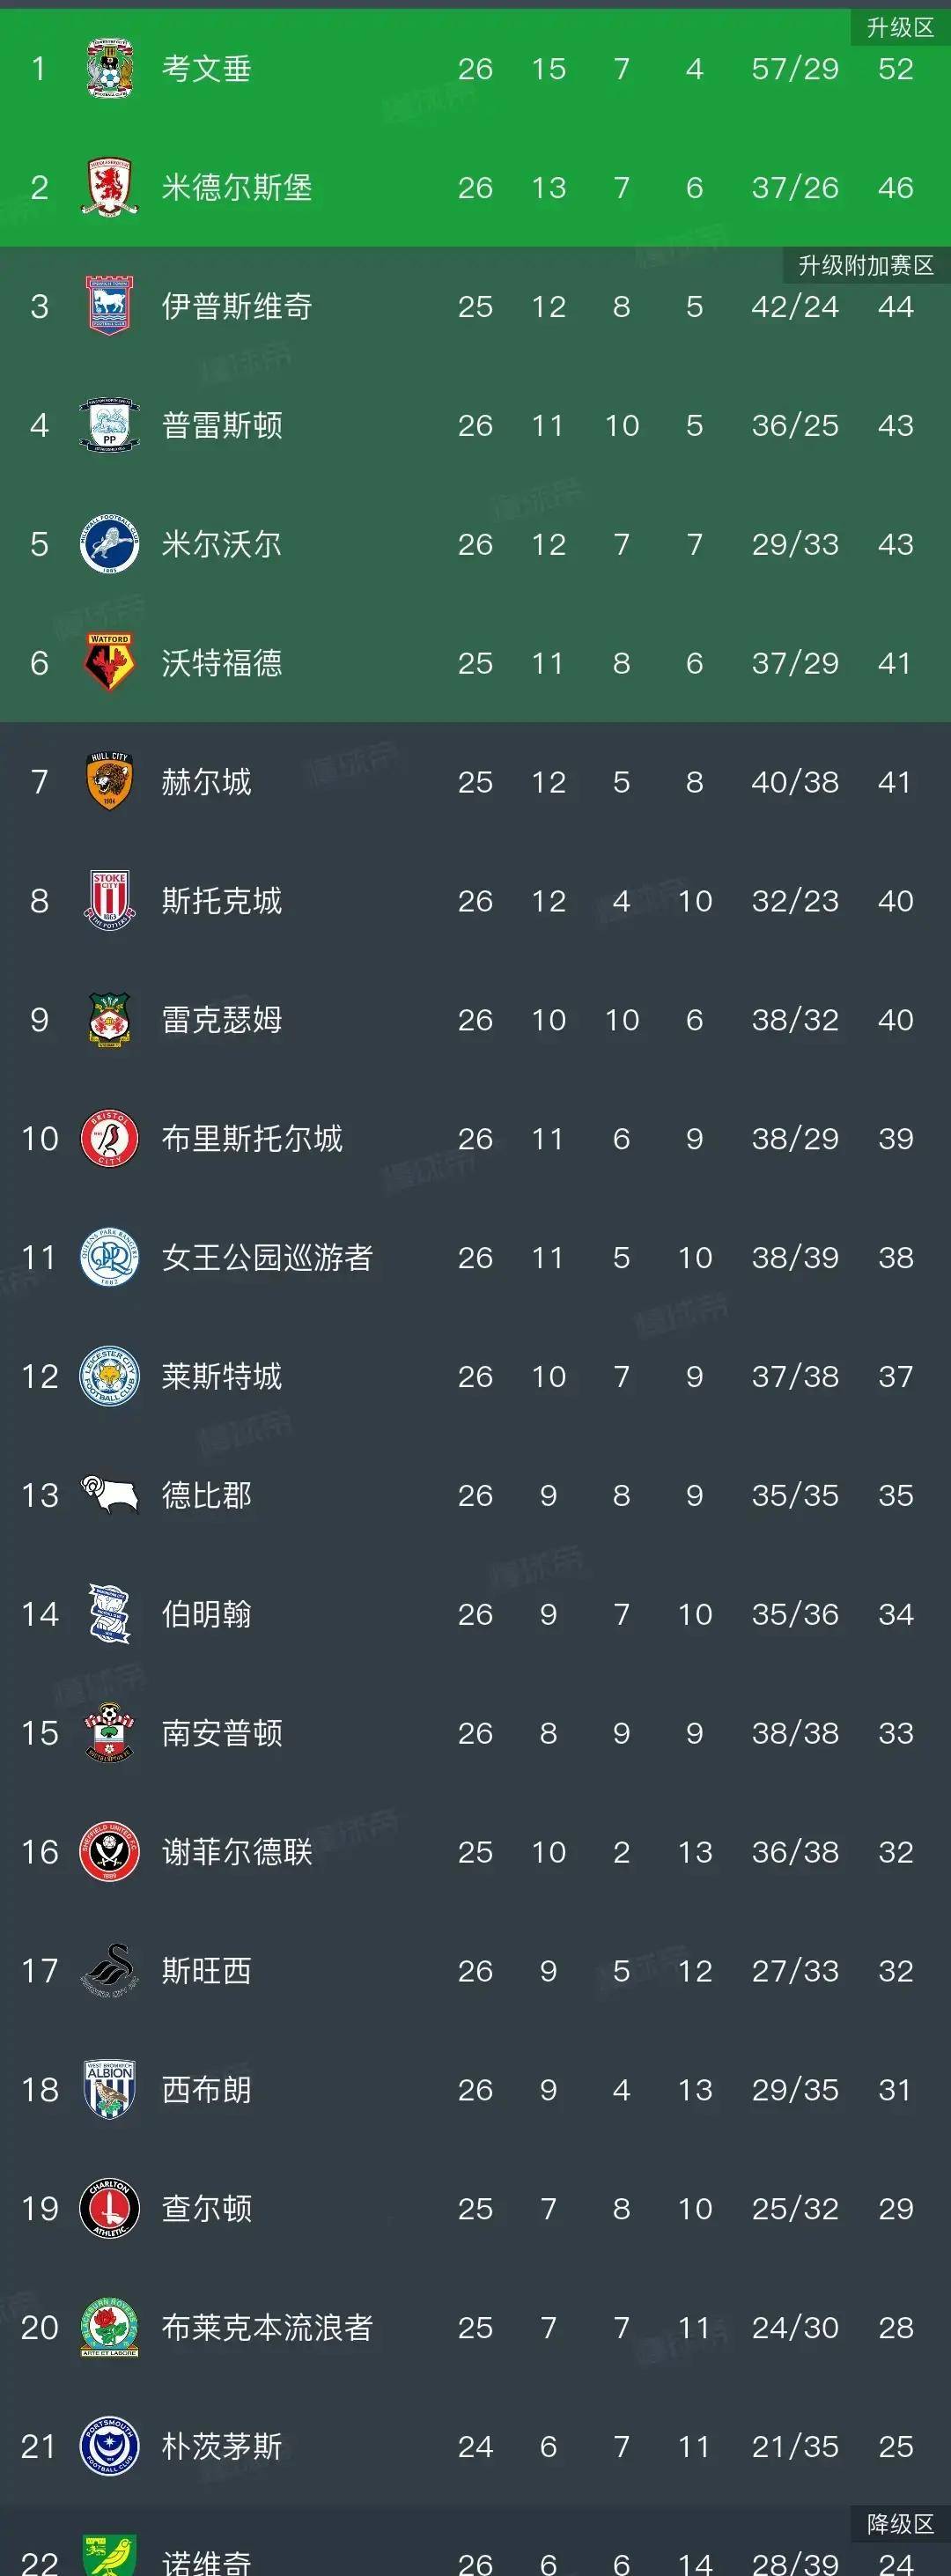
Task: Click the Portsmouth club badge
Action: pos(109,2446)
